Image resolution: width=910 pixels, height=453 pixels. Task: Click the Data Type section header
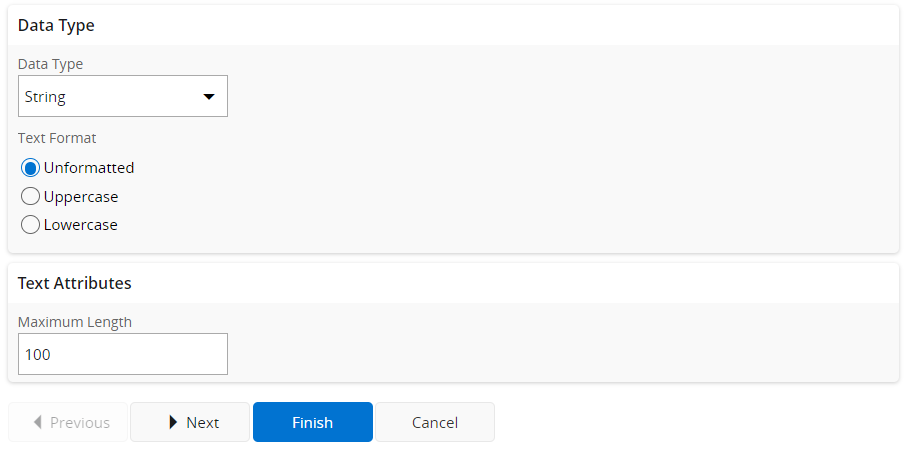[x=56, y=25]
